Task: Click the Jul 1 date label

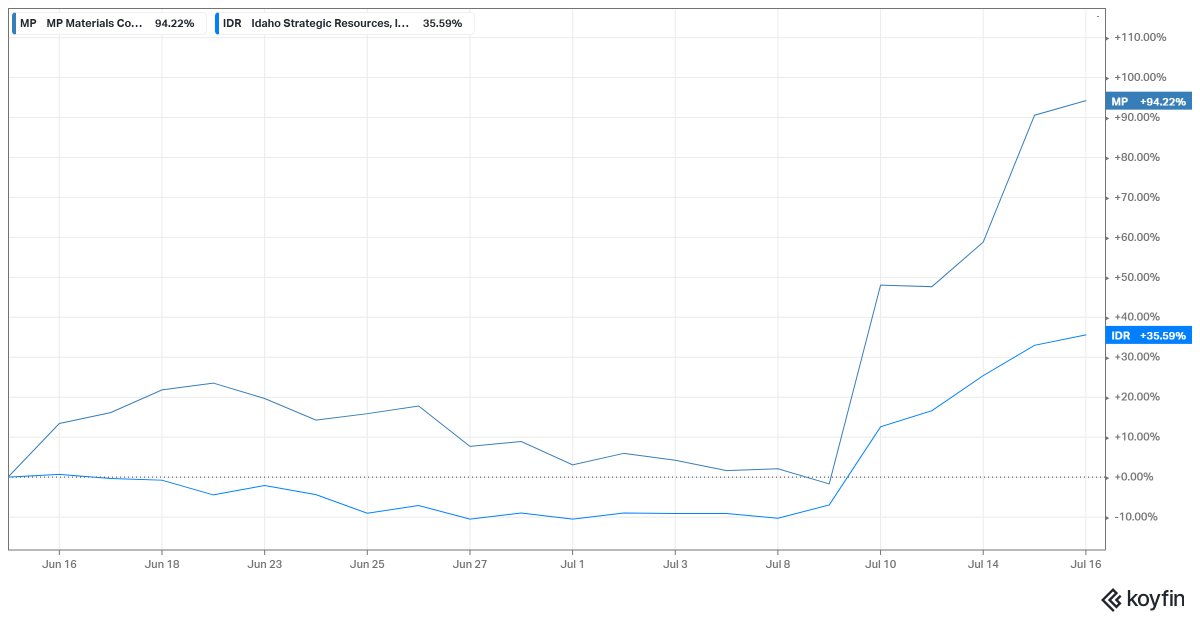Action: [572, 565]
